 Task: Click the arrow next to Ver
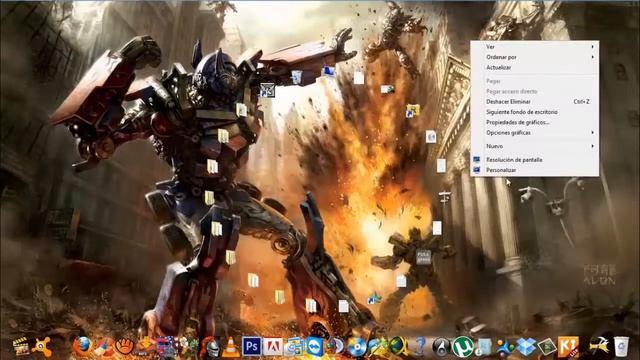pos(593,47)
